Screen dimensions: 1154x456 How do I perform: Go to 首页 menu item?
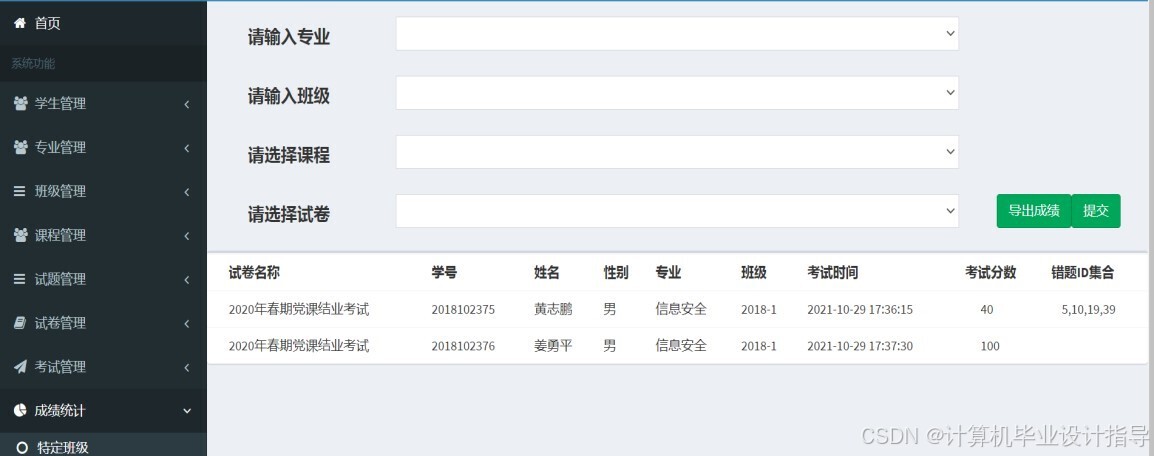tap(103, 23)
